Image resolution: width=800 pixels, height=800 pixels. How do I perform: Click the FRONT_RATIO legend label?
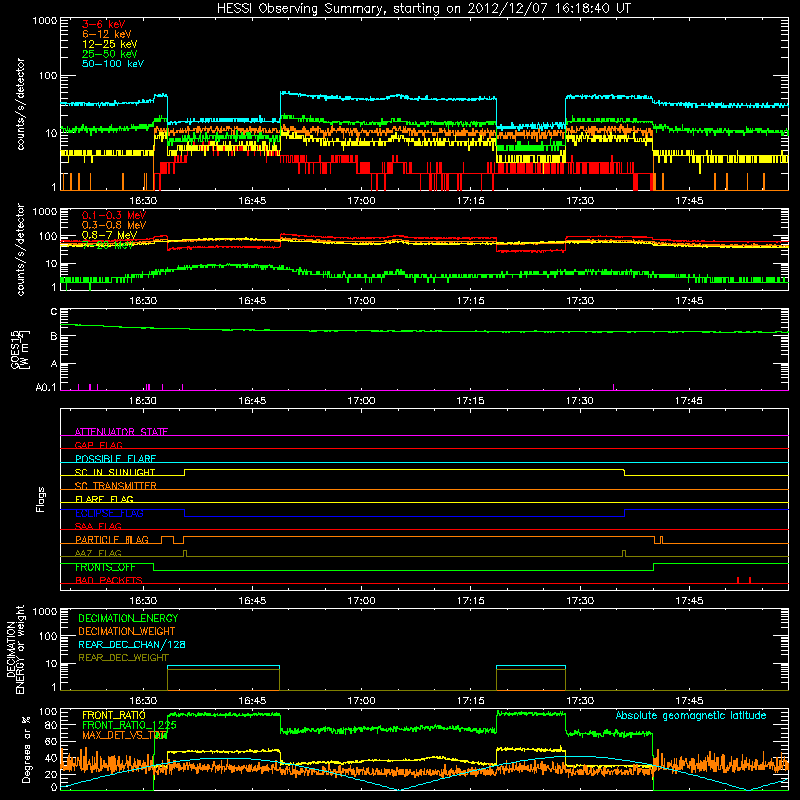pos(114,715)
